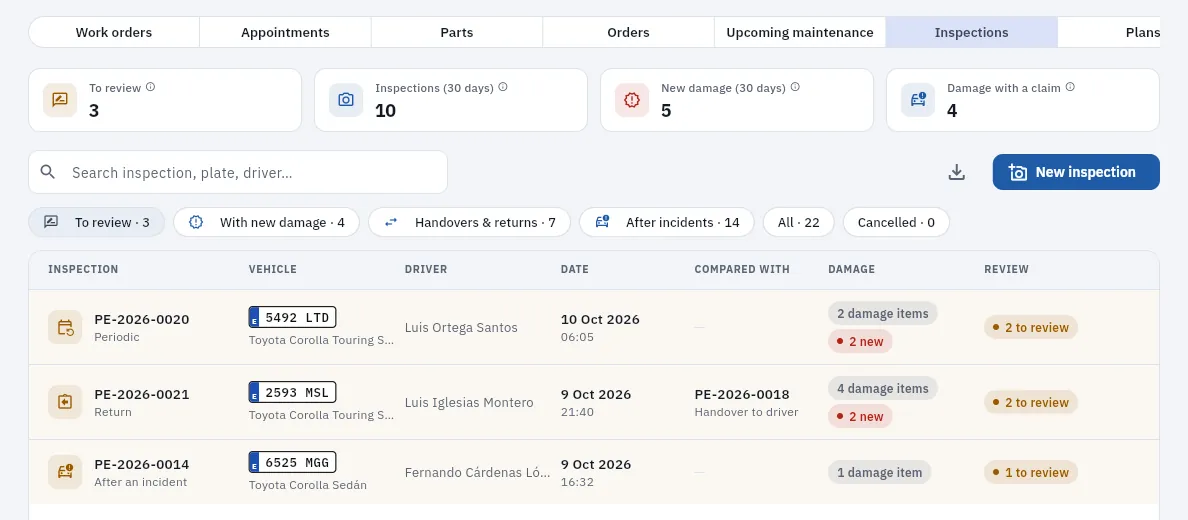
Task: Click 2 new badge in PE-2026-0021 row
Action: (860, 416)
